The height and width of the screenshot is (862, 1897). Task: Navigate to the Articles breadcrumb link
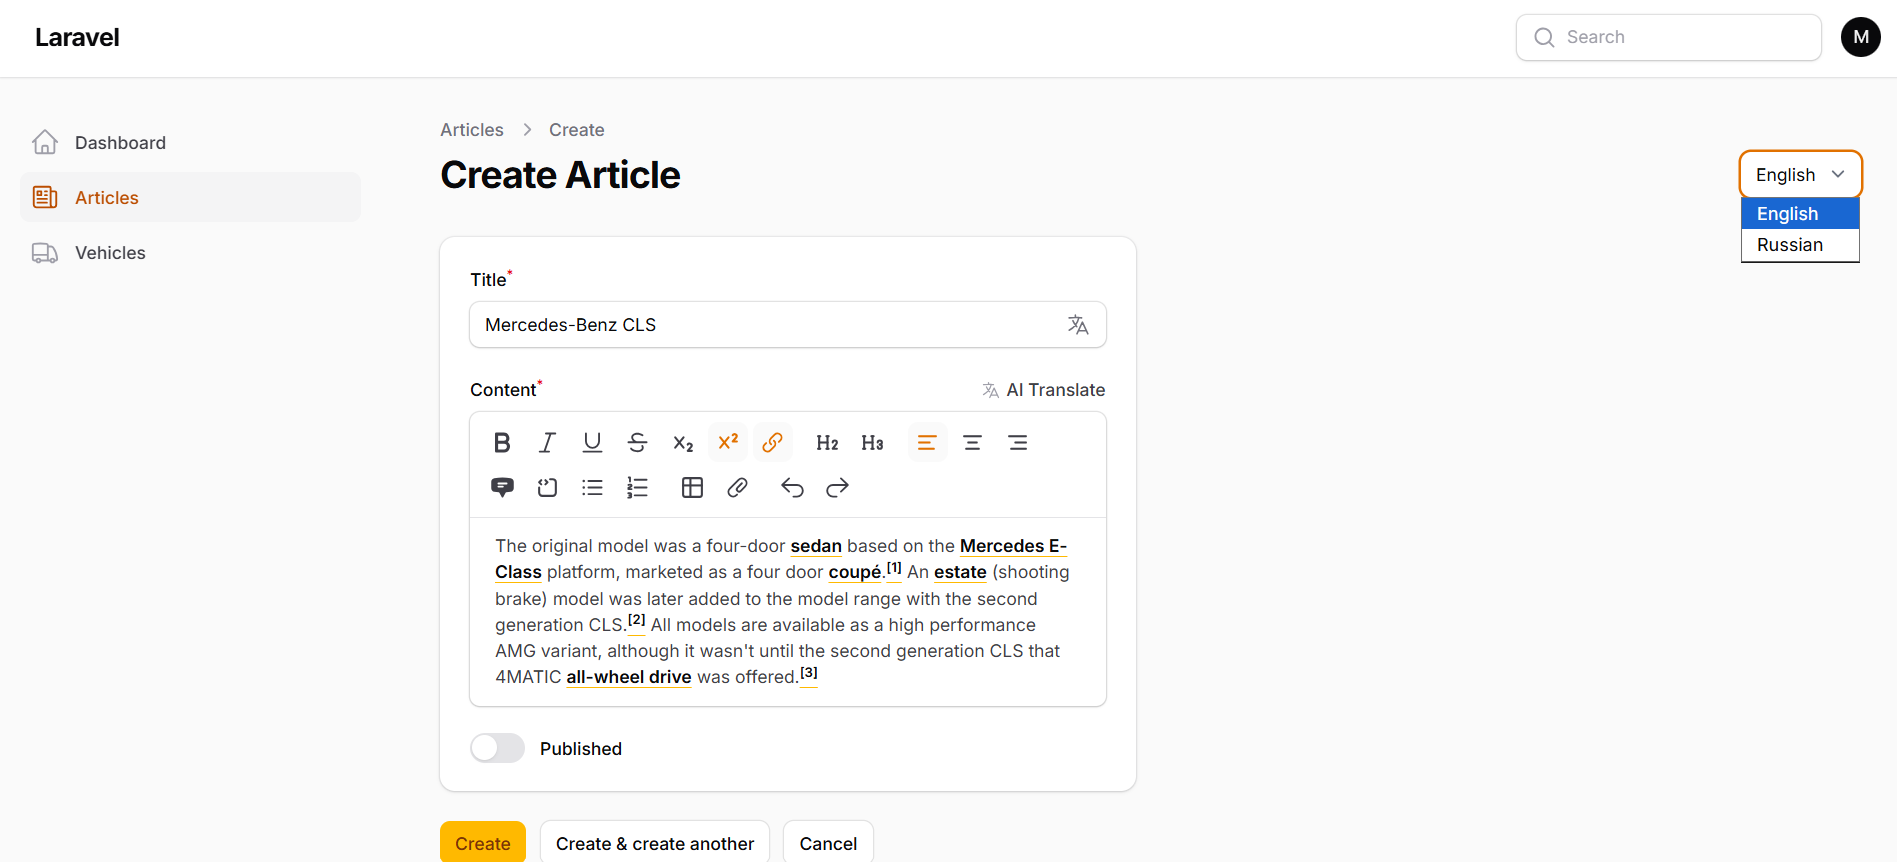472,130
